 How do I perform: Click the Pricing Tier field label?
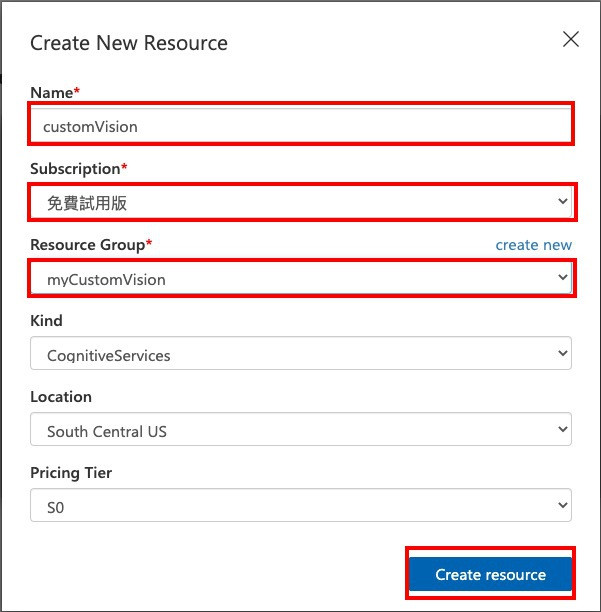(x=71, y=473)
